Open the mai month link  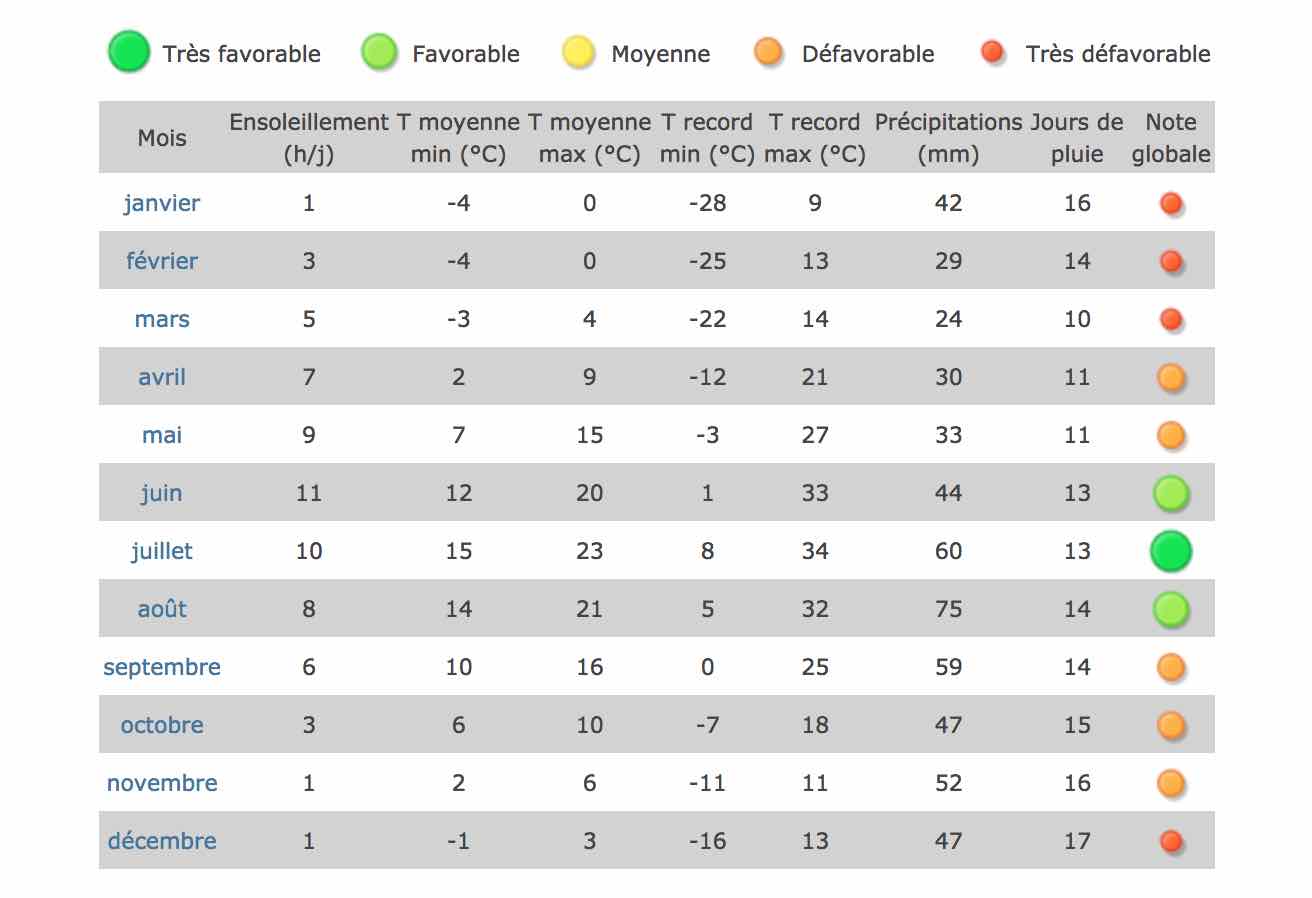(x=162, y=435)
